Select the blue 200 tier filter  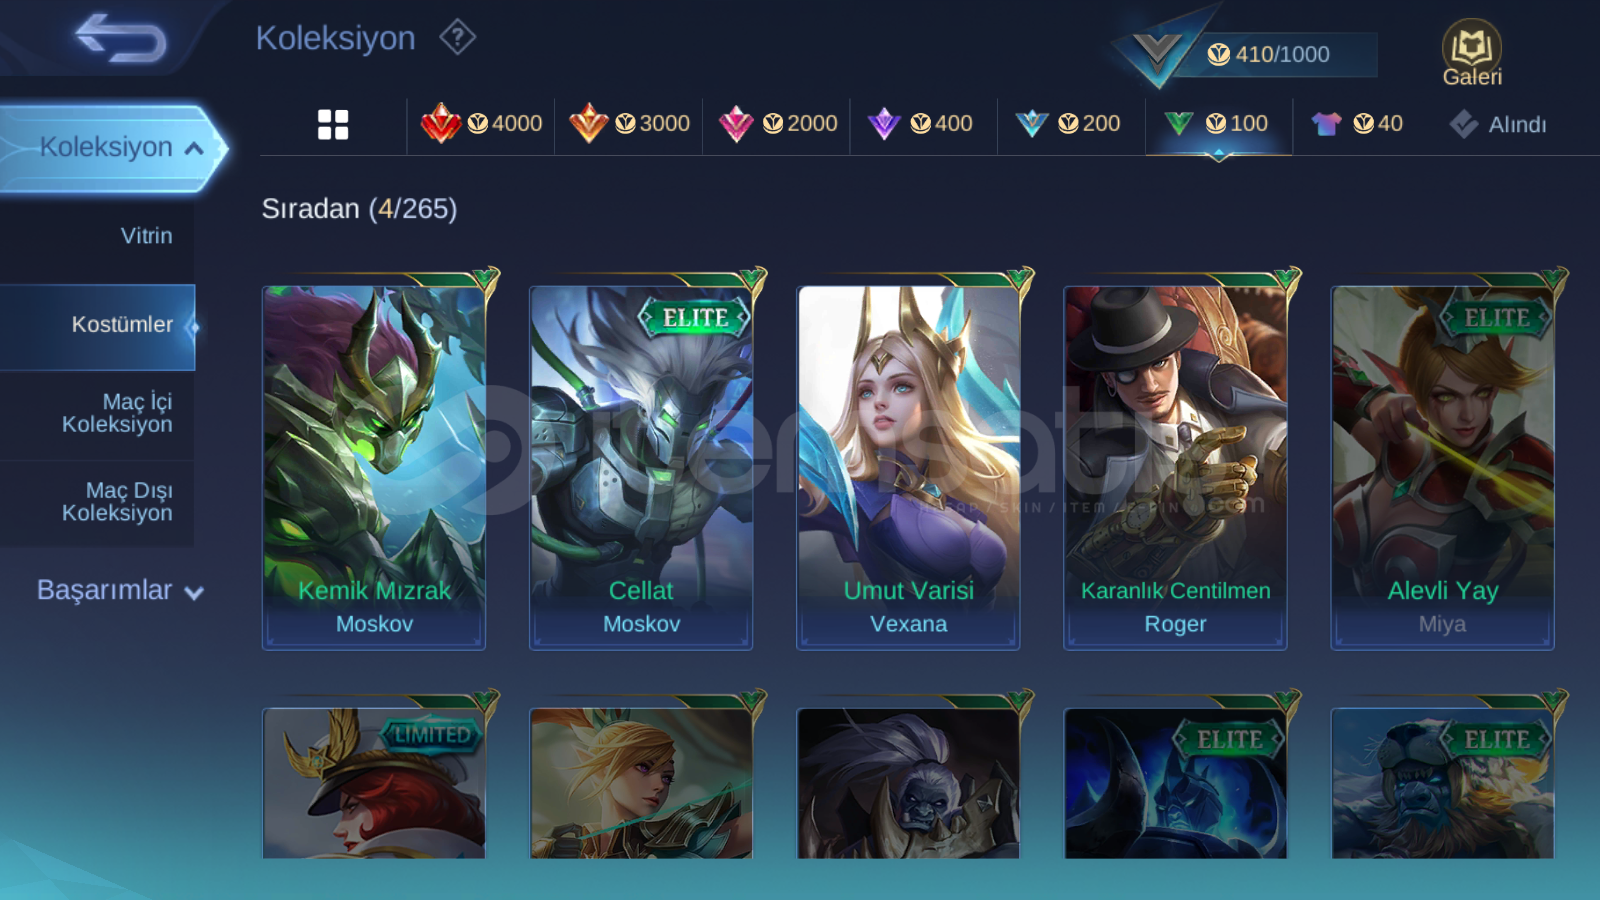tap(1067, 124)
